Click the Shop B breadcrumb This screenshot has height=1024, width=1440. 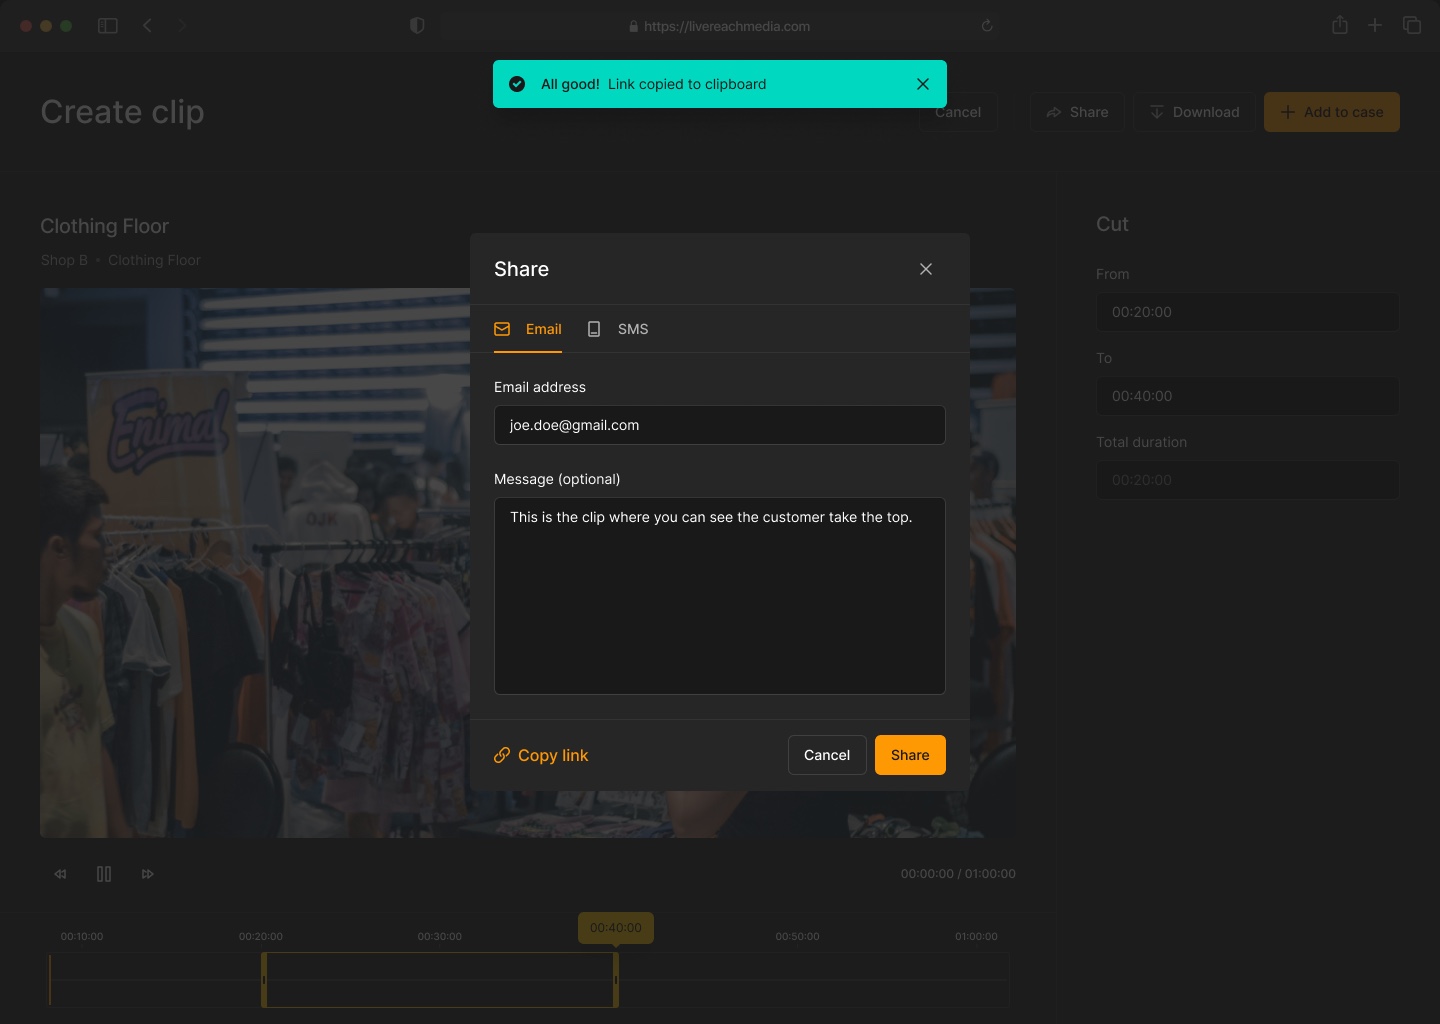click(x=64, y=260)
